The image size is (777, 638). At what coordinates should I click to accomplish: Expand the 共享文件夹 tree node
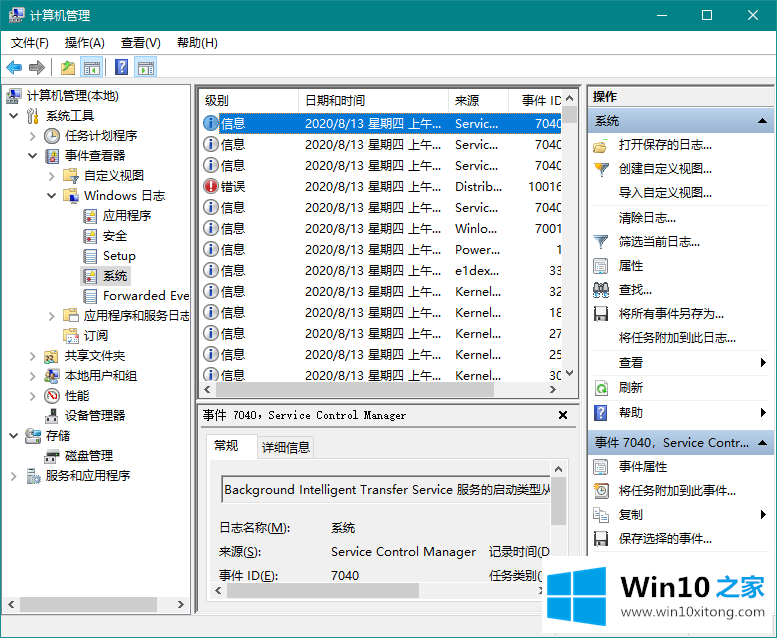pyautogui.click(x=32, y=356)
